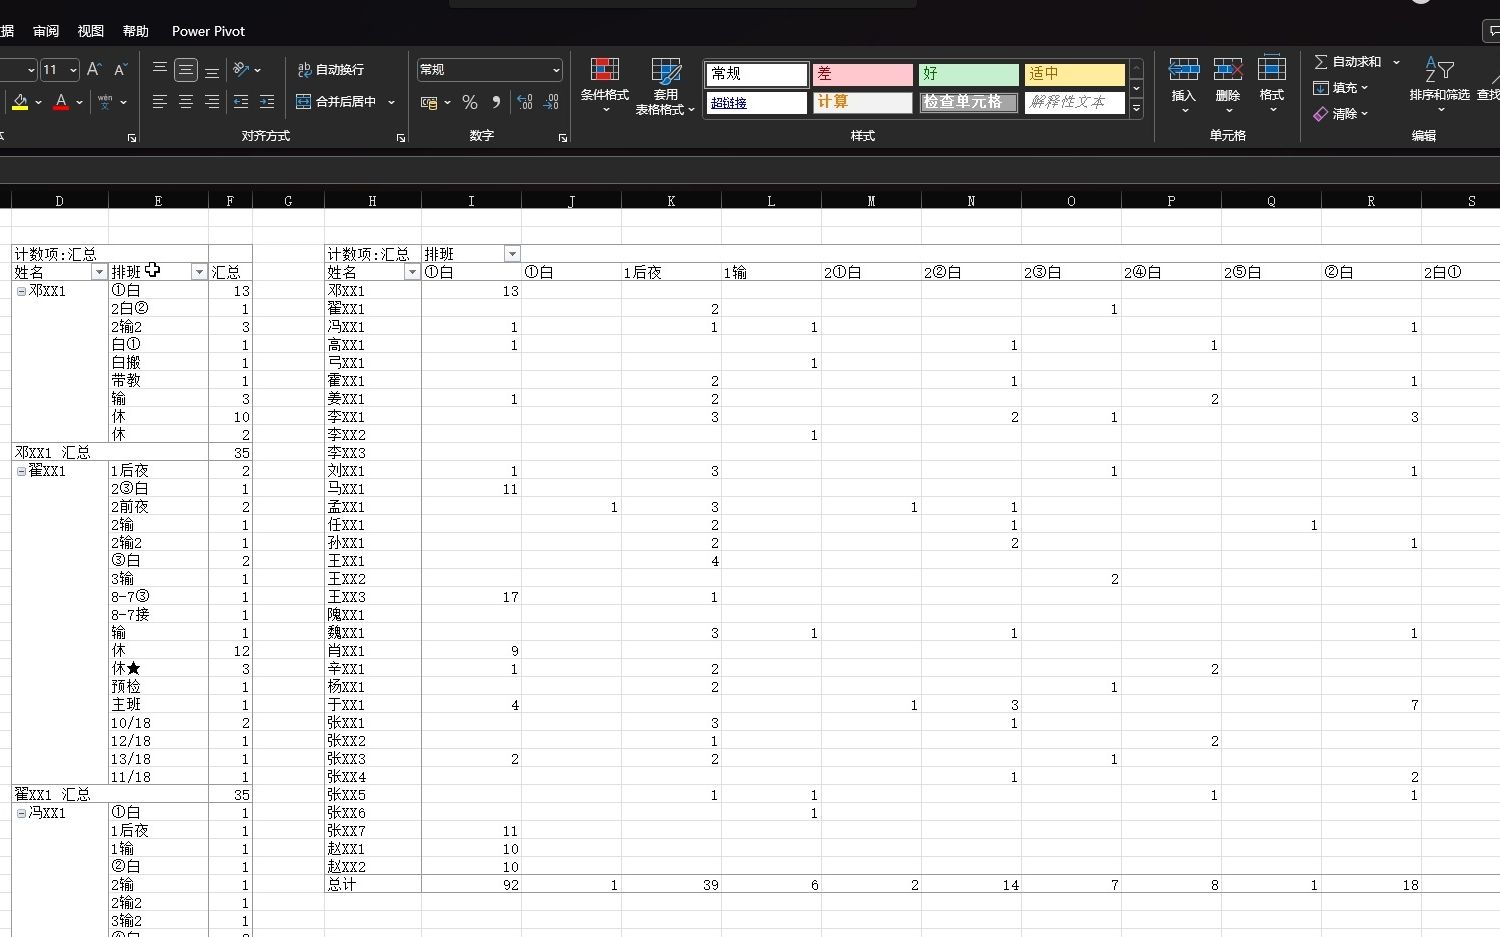Click the accounting number format icon
The height and width of the screenshot is (937, 1500).
click(x=429, y=102)
